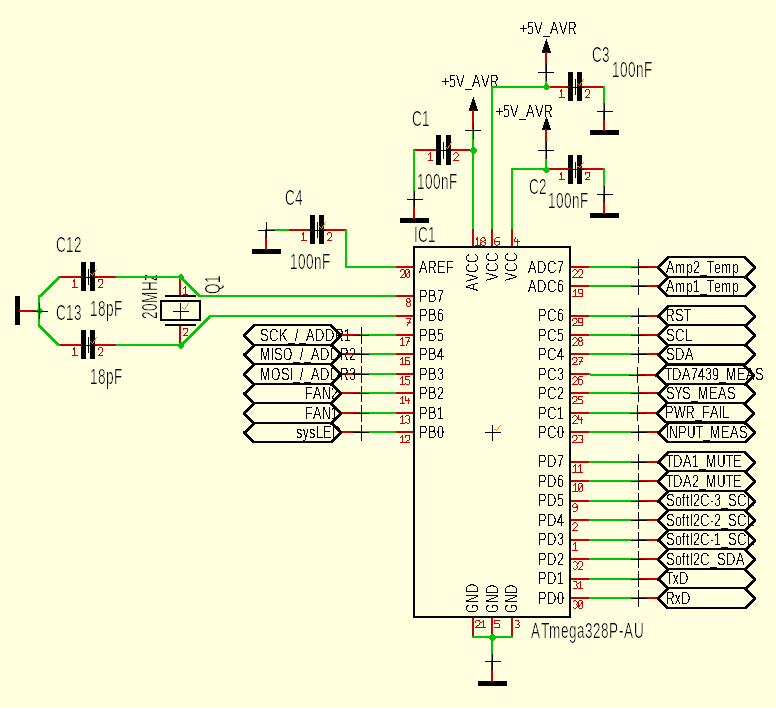Select the MOSI / ADDR3 net label

300,374
